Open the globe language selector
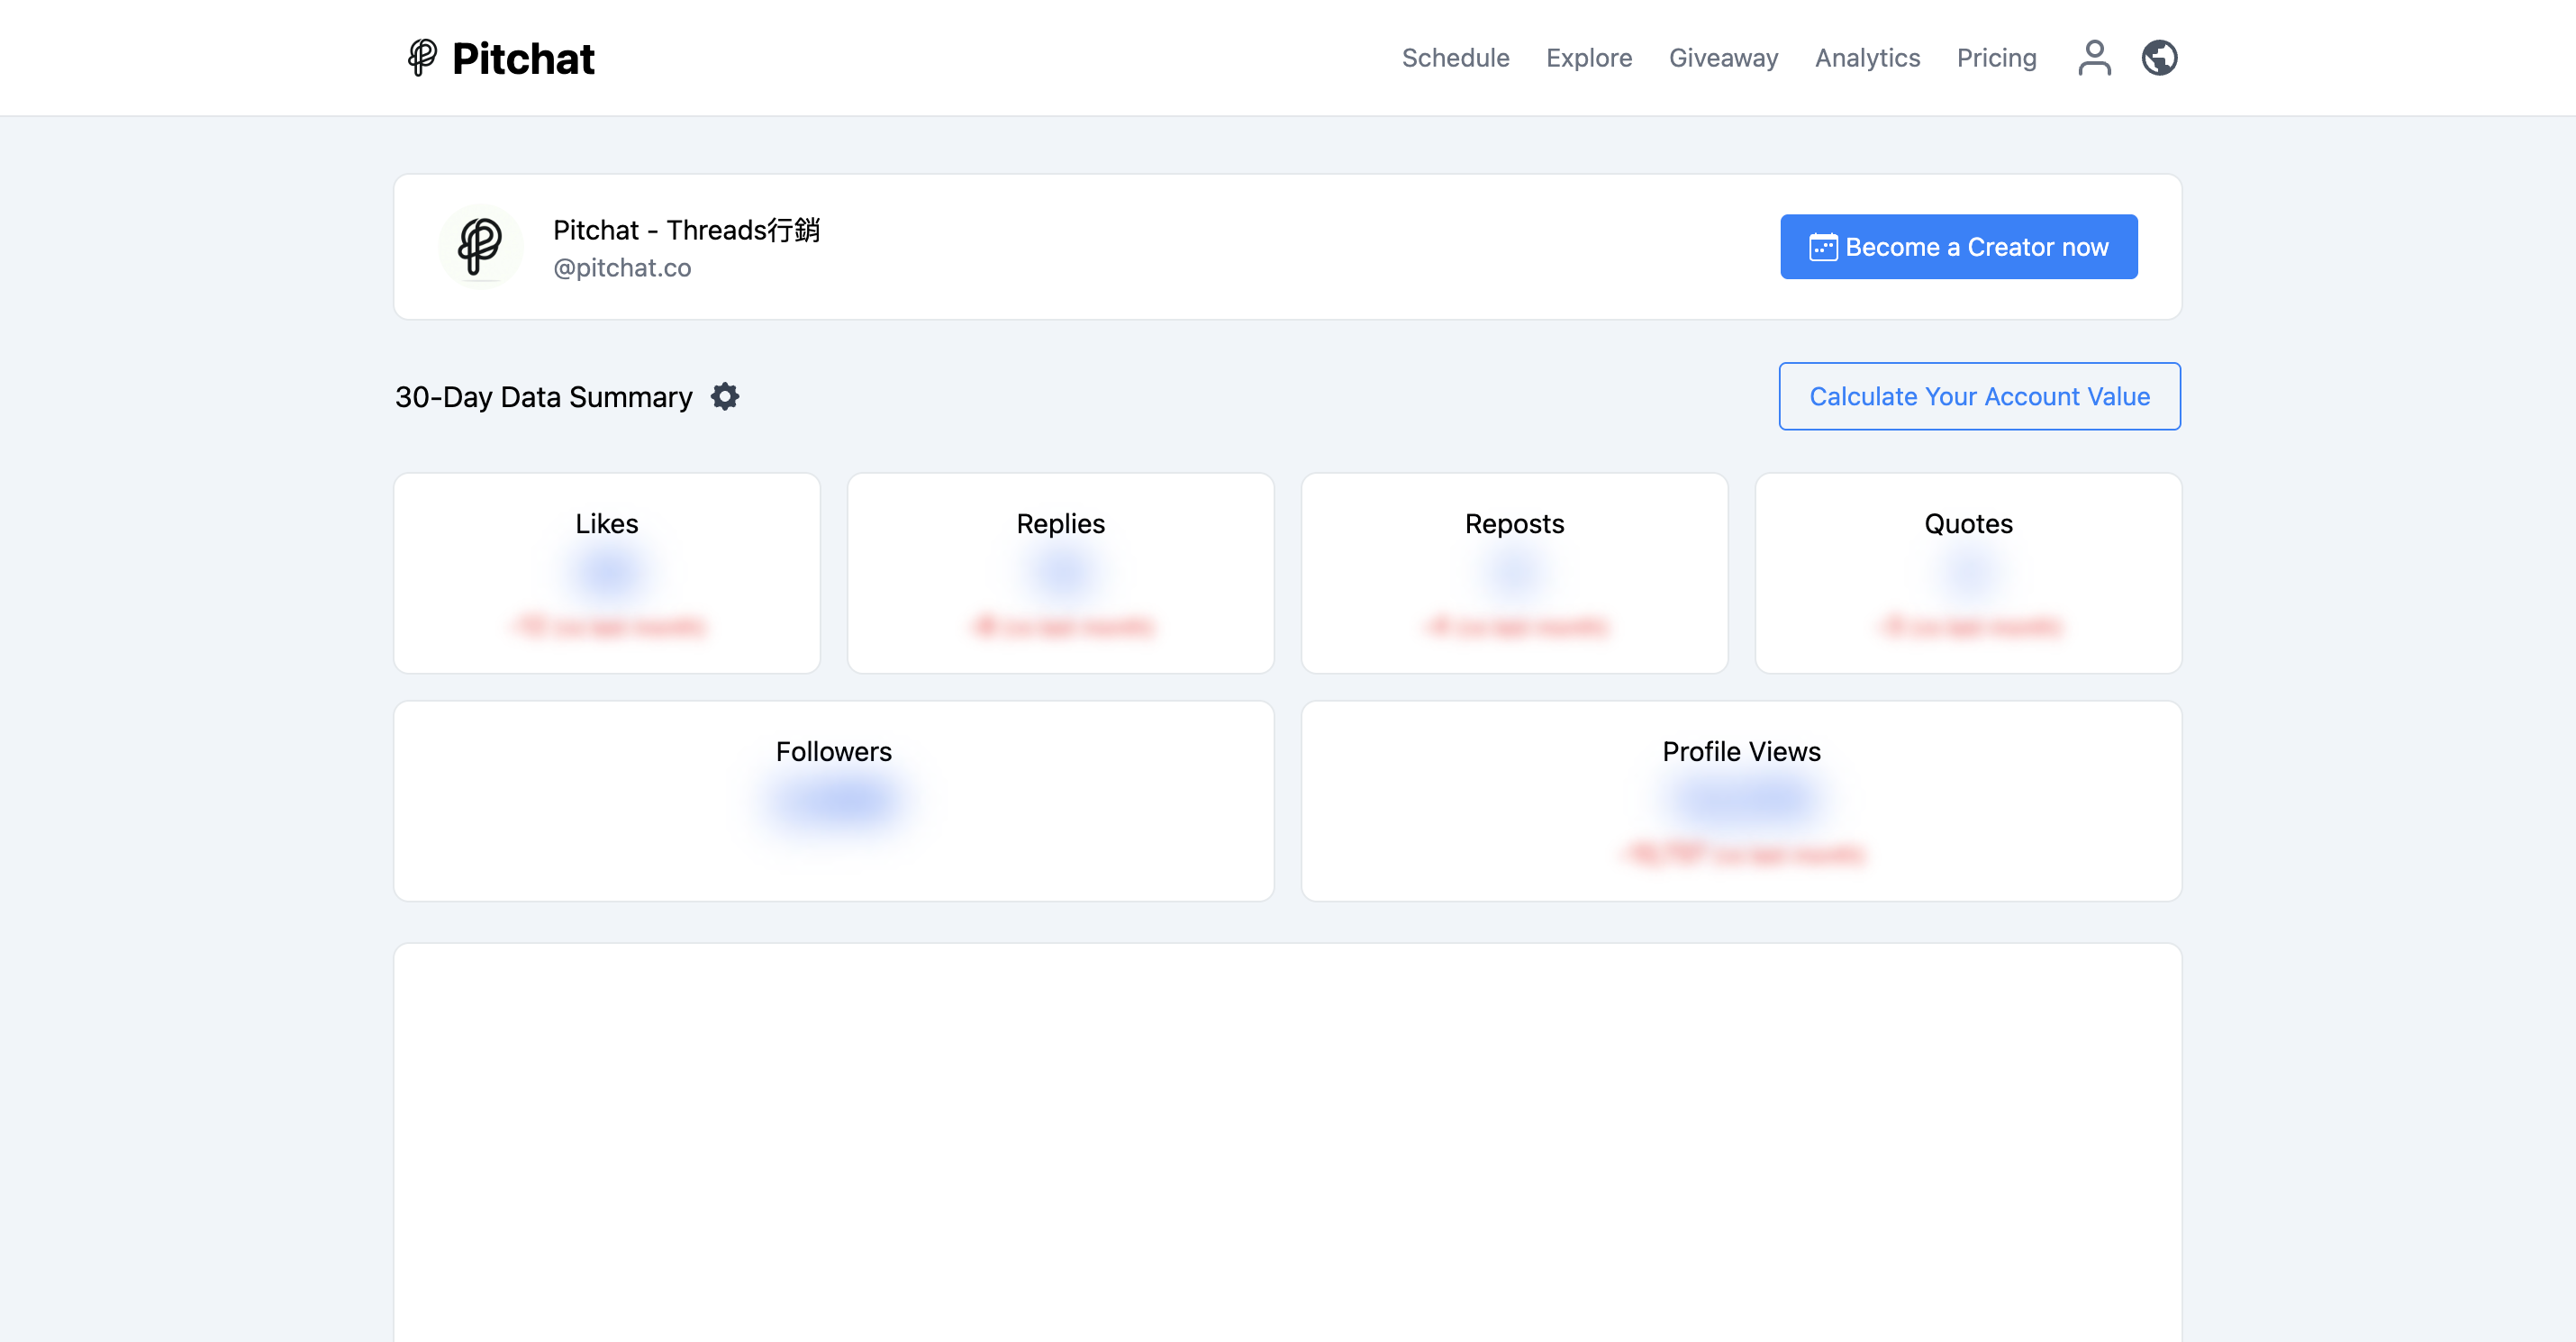This screenshot has height=1342, width=2576. pos(2159,57)
